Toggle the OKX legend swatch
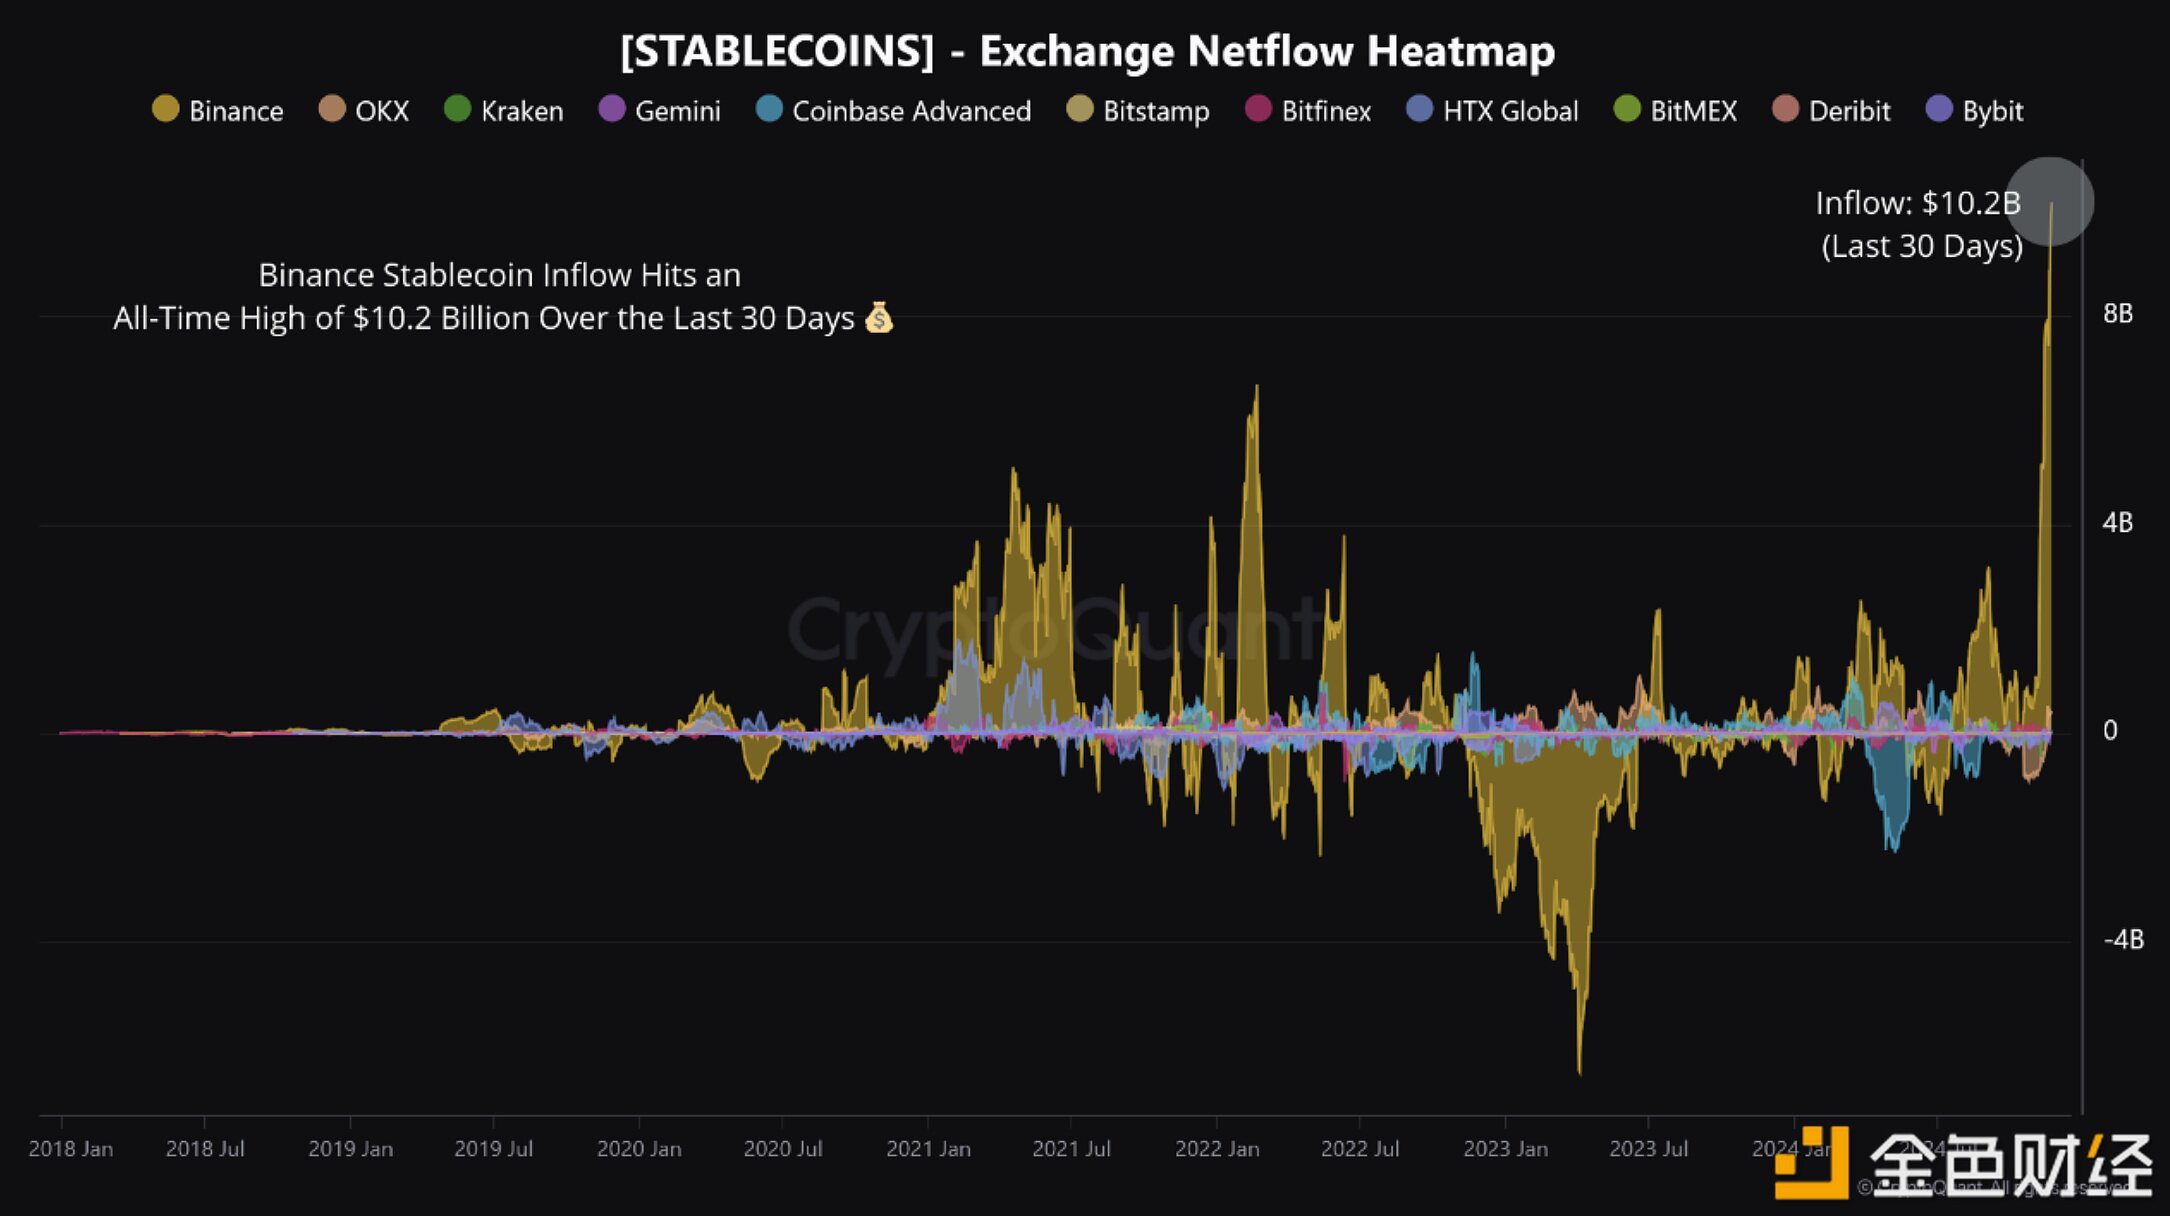This screenshot has width=2170, height=1216. (332, 109)
